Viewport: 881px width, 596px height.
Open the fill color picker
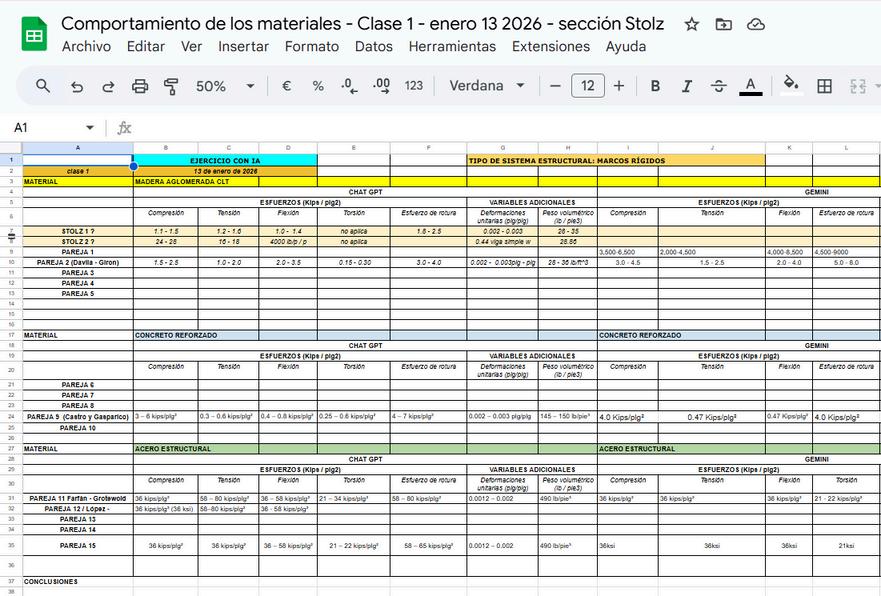(791, 85)
